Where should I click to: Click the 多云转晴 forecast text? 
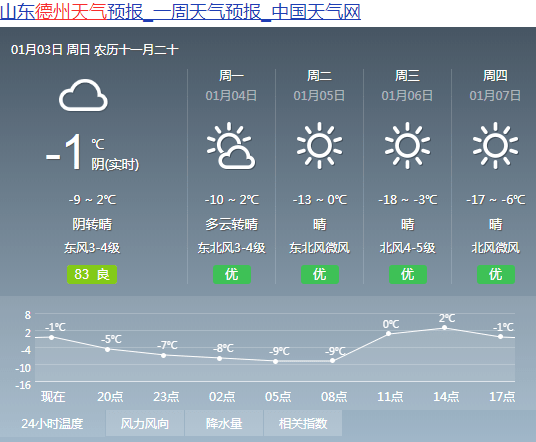(232, 224)
